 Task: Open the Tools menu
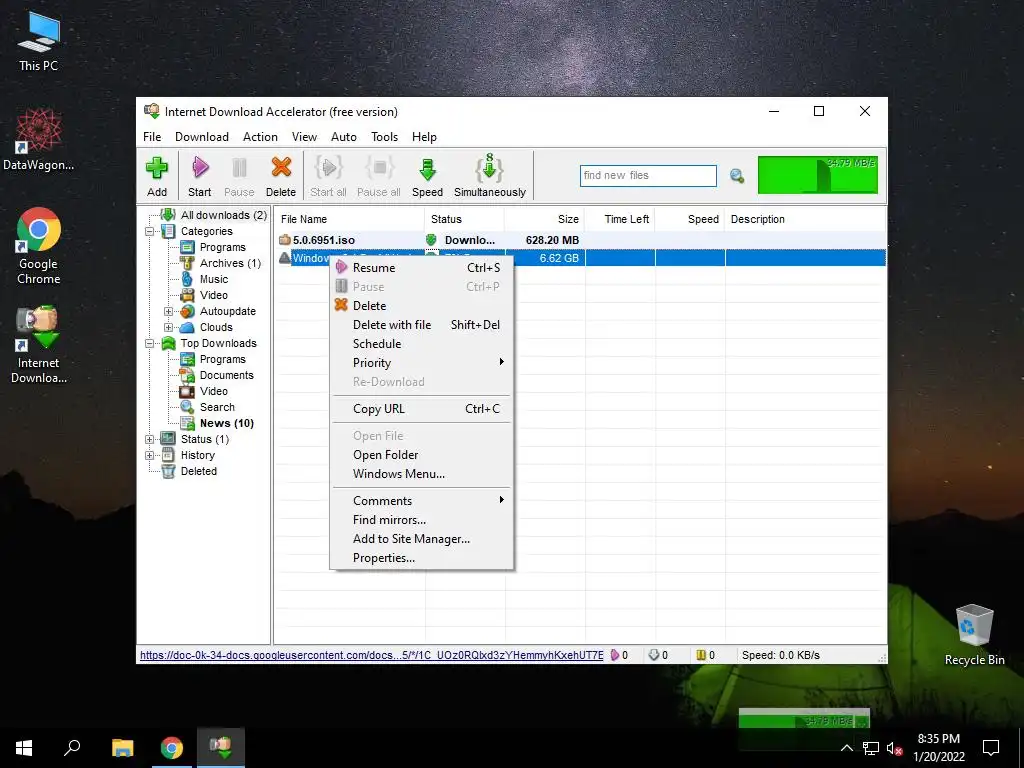pyautogui.click(x=385, y=136)
